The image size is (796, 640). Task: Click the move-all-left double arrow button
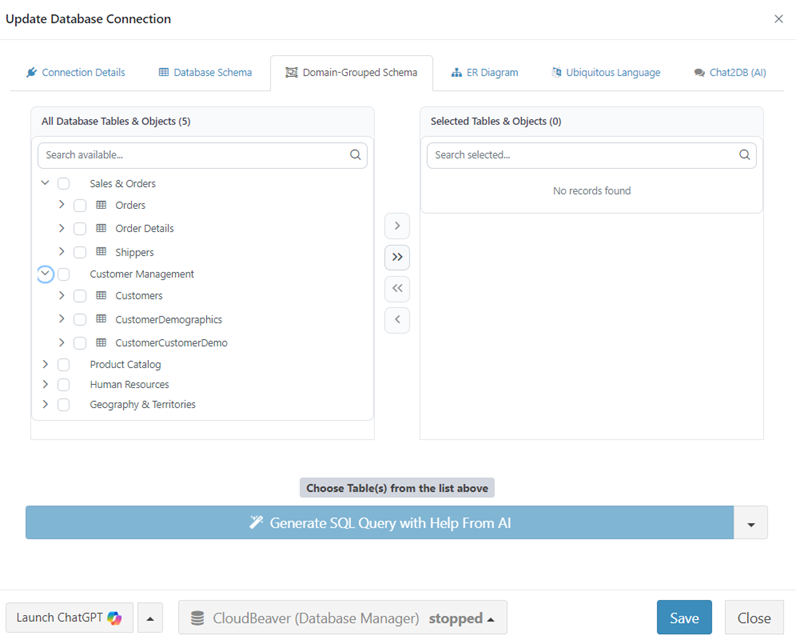[x=397, y=289]
